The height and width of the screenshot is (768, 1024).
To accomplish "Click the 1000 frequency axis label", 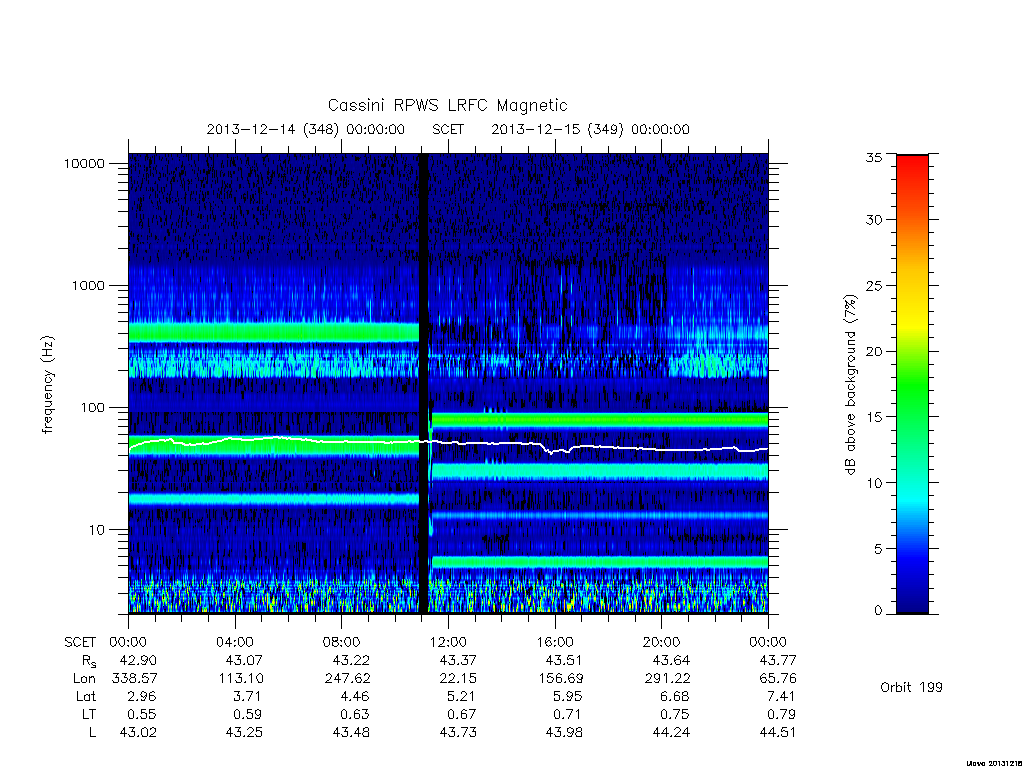I will 88,285.
